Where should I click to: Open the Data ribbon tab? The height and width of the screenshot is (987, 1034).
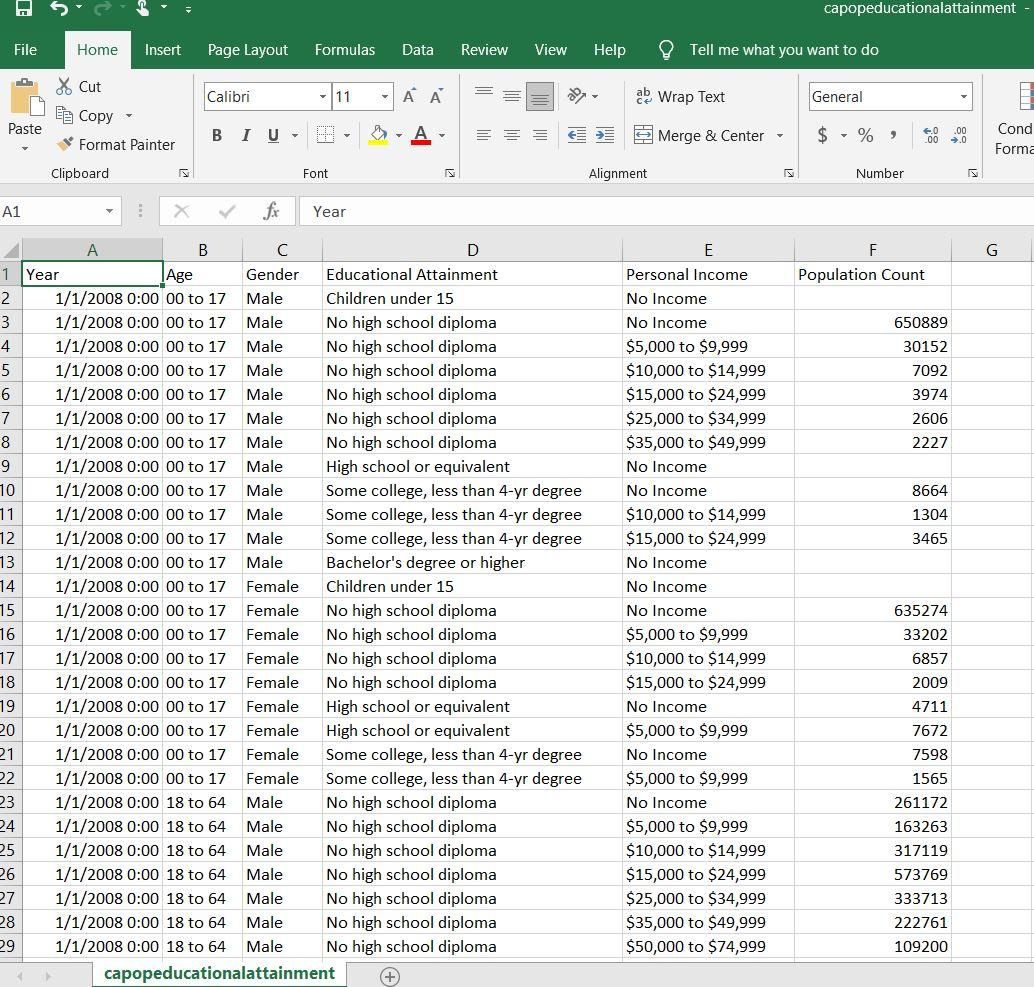(417, 49)
